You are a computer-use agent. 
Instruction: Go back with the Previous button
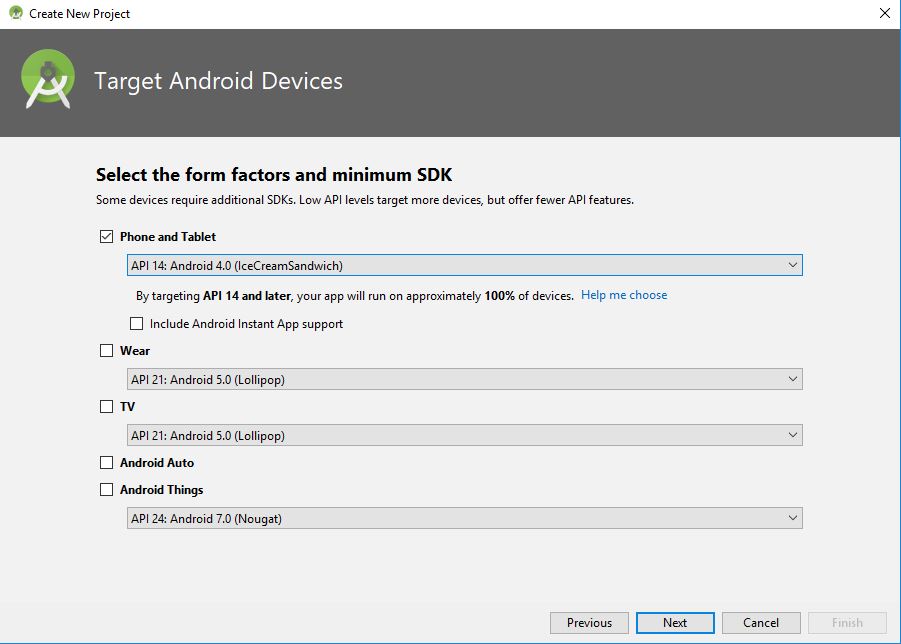point(589,623)
